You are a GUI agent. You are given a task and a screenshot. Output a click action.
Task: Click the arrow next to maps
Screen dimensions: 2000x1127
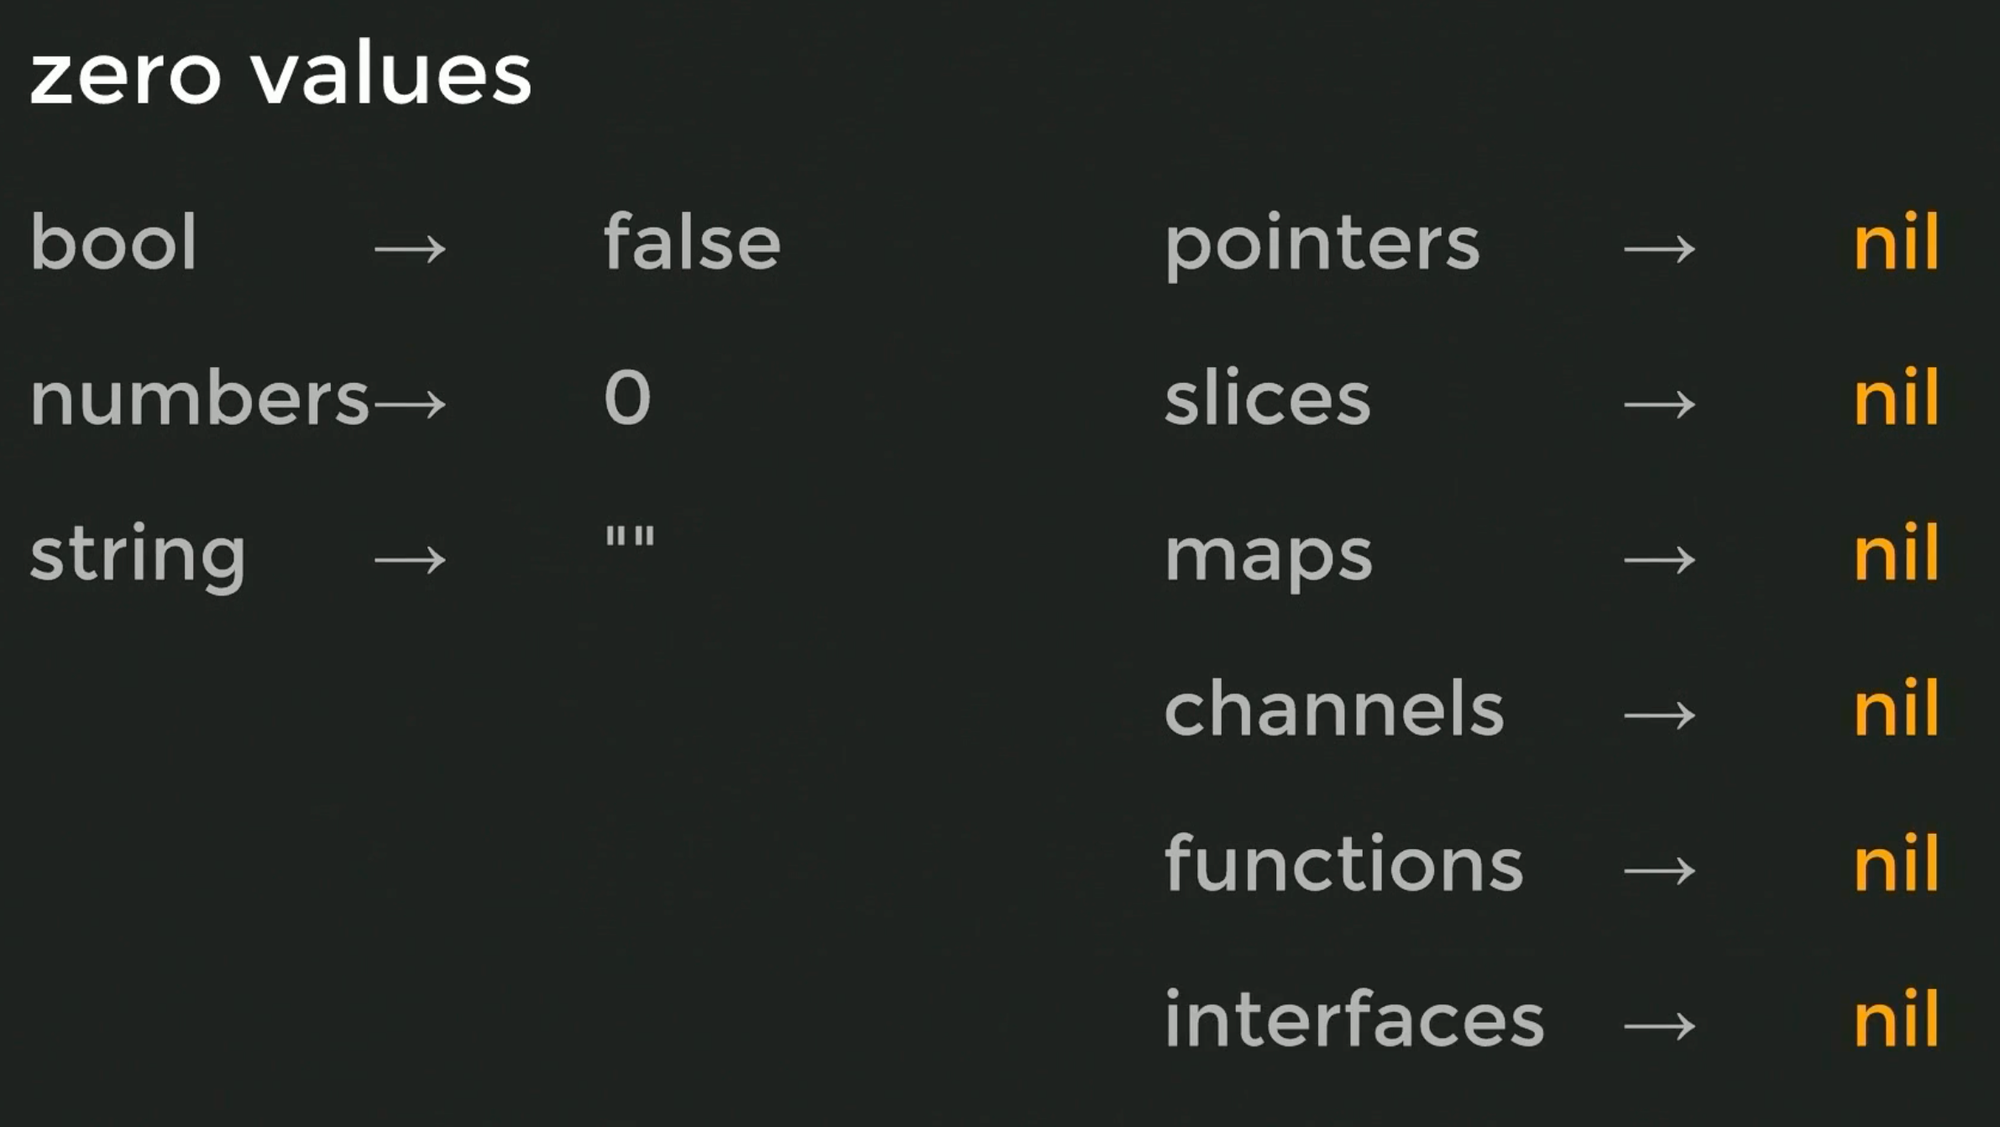[x=1660, y=559]
